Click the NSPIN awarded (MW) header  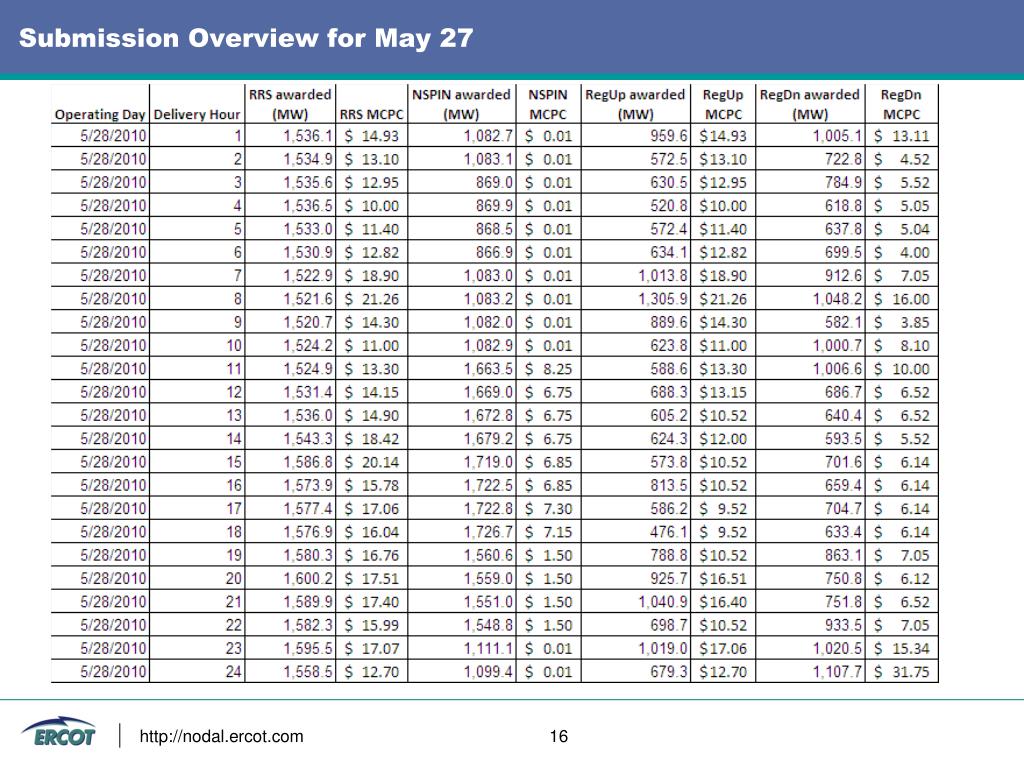pos(461,104)
